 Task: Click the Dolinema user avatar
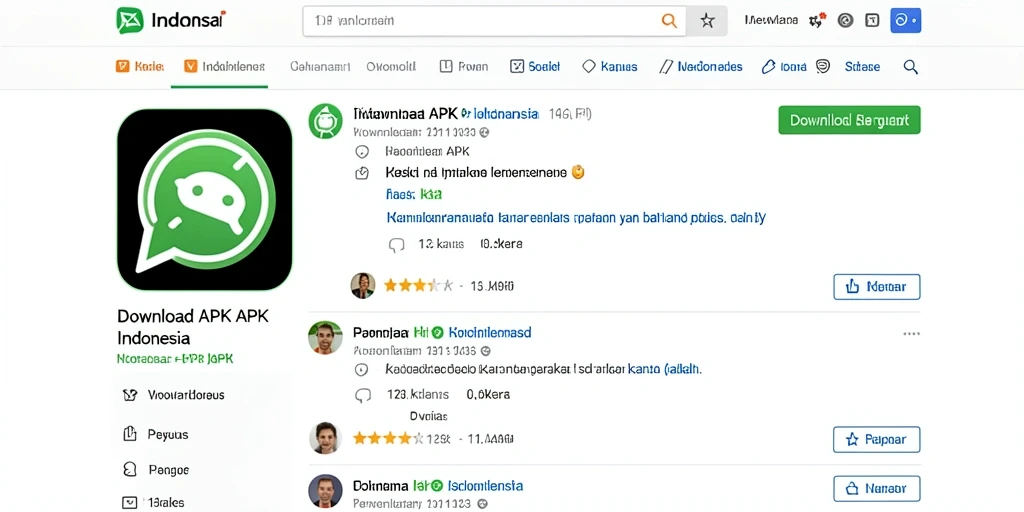(325, 490)
